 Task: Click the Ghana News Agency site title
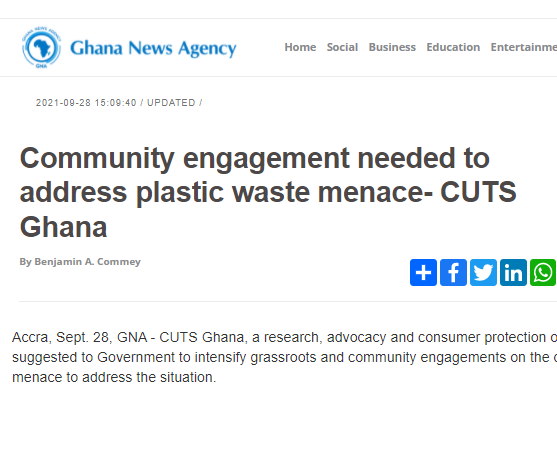153,48
